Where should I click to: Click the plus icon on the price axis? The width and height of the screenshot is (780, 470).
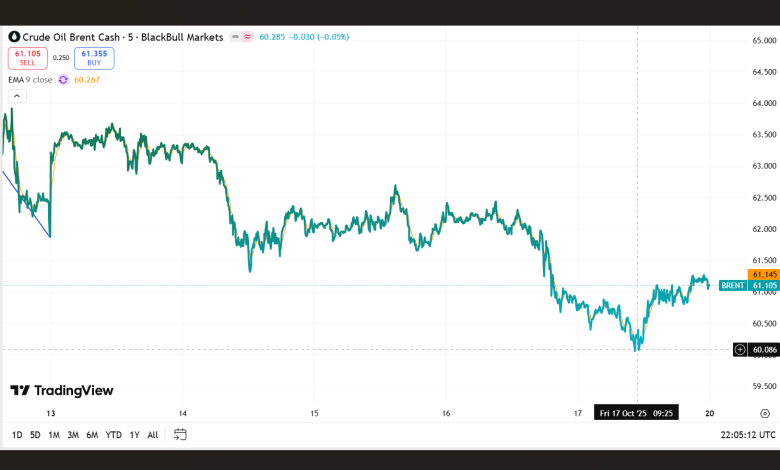tap(739, 349)
